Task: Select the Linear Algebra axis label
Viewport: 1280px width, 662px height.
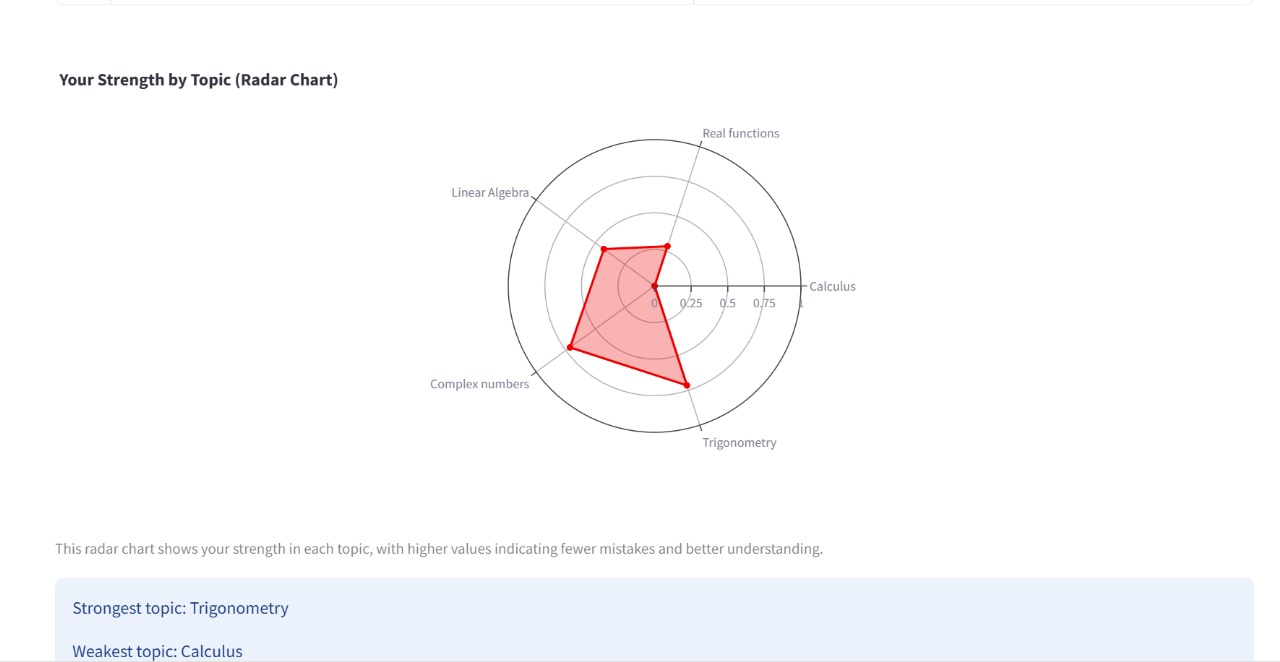Action: [490, 193]
